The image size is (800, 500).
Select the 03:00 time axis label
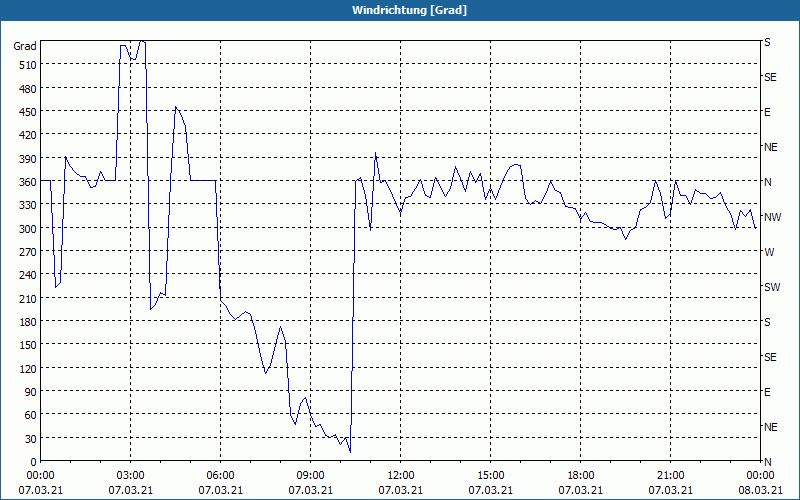click(130, 475)
